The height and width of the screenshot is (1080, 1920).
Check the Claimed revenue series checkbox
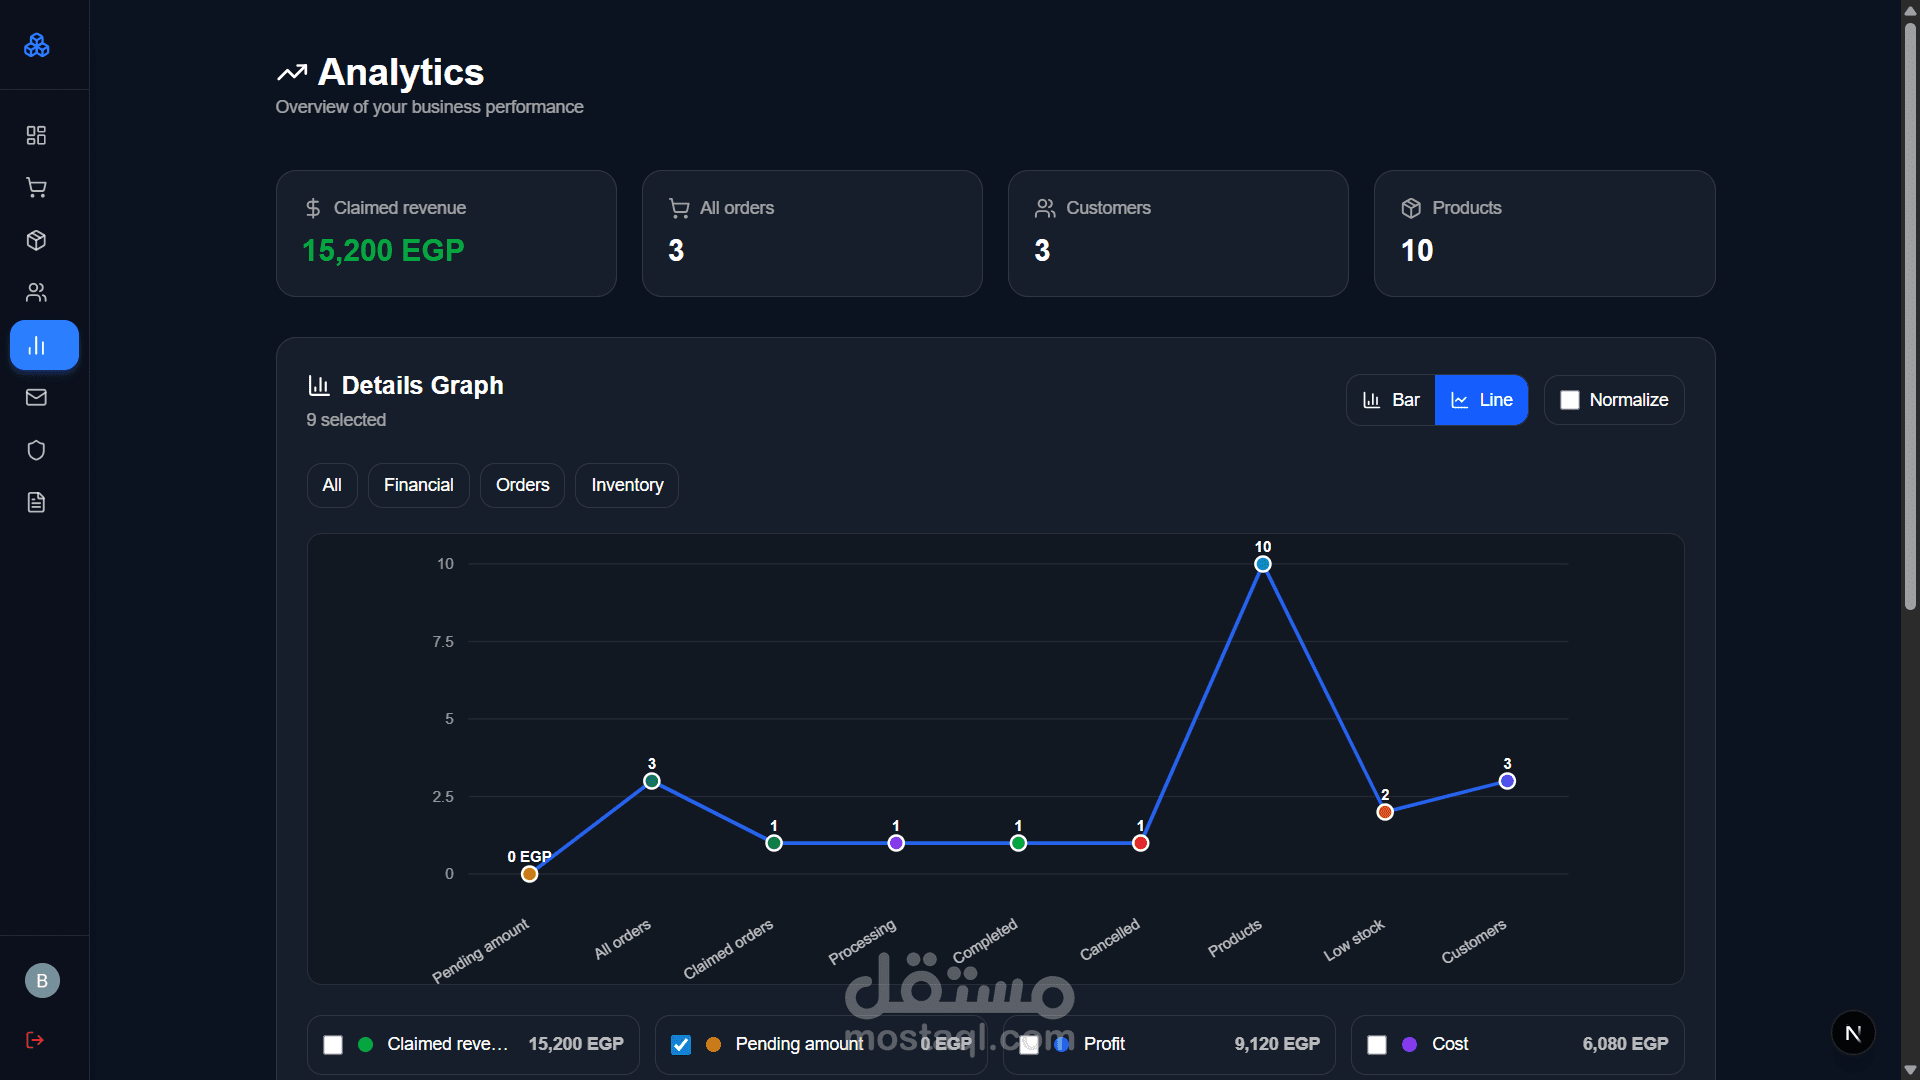point(333,1045)
